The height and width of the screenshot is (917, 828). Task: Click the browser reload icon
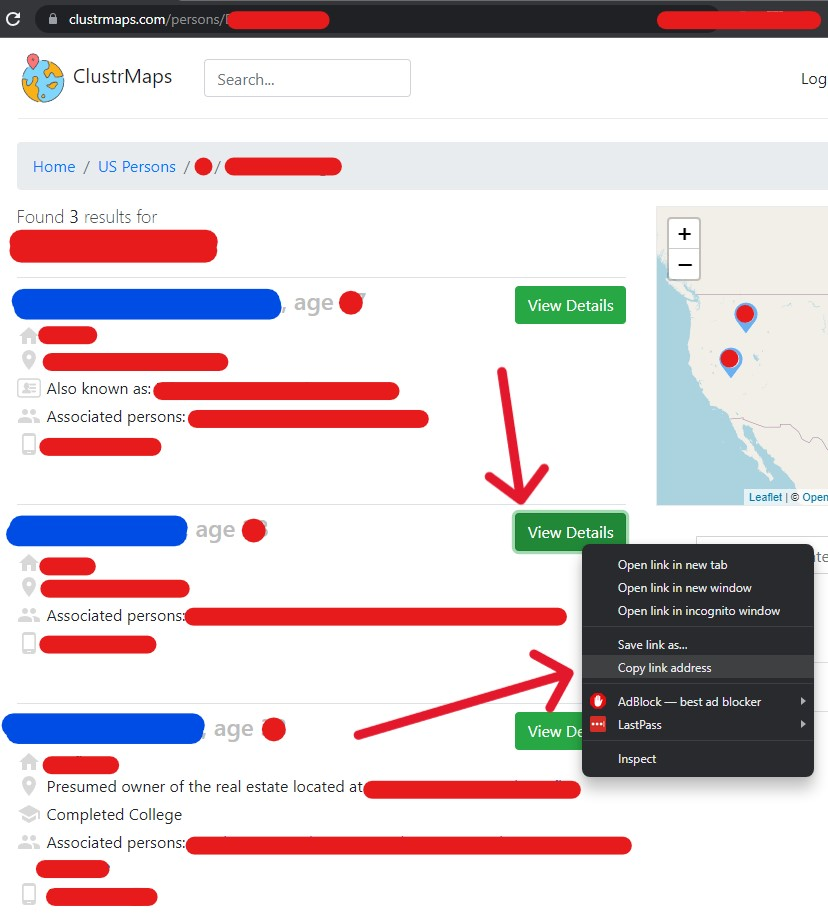pos(13,19)
